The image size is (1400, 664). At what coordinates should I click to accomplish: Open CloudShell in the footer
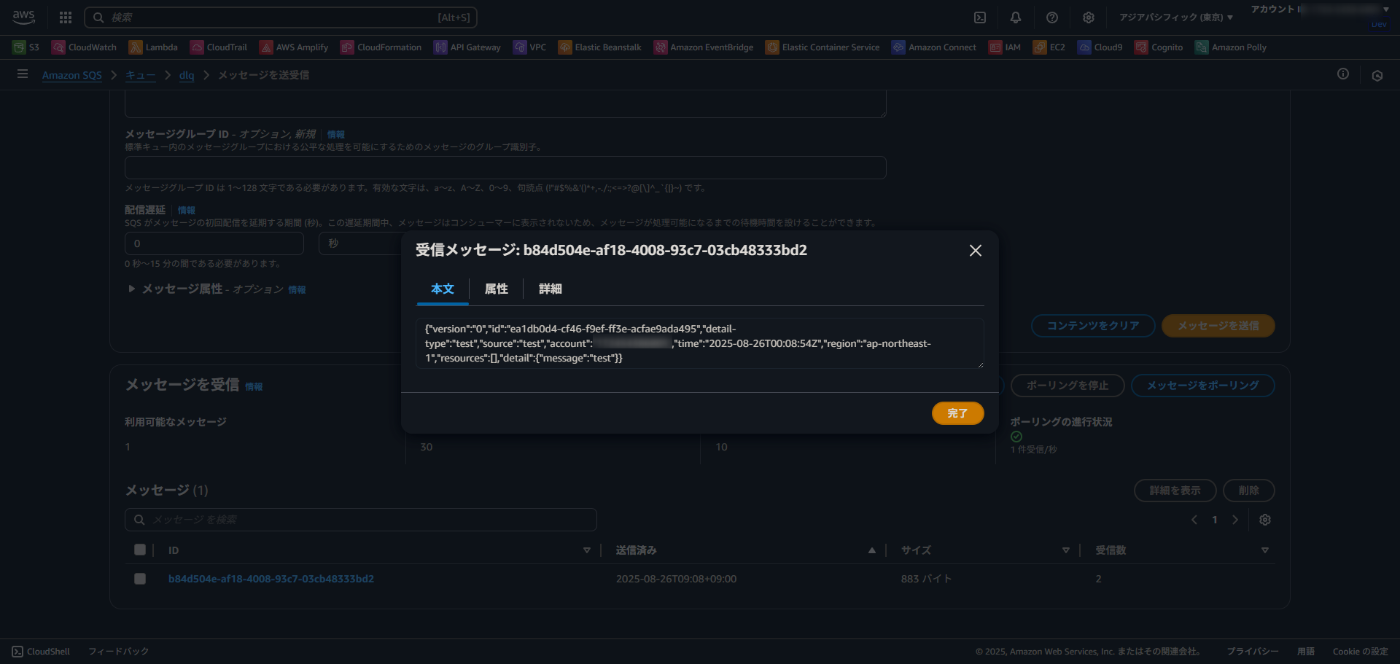click(x=40, y=651)
